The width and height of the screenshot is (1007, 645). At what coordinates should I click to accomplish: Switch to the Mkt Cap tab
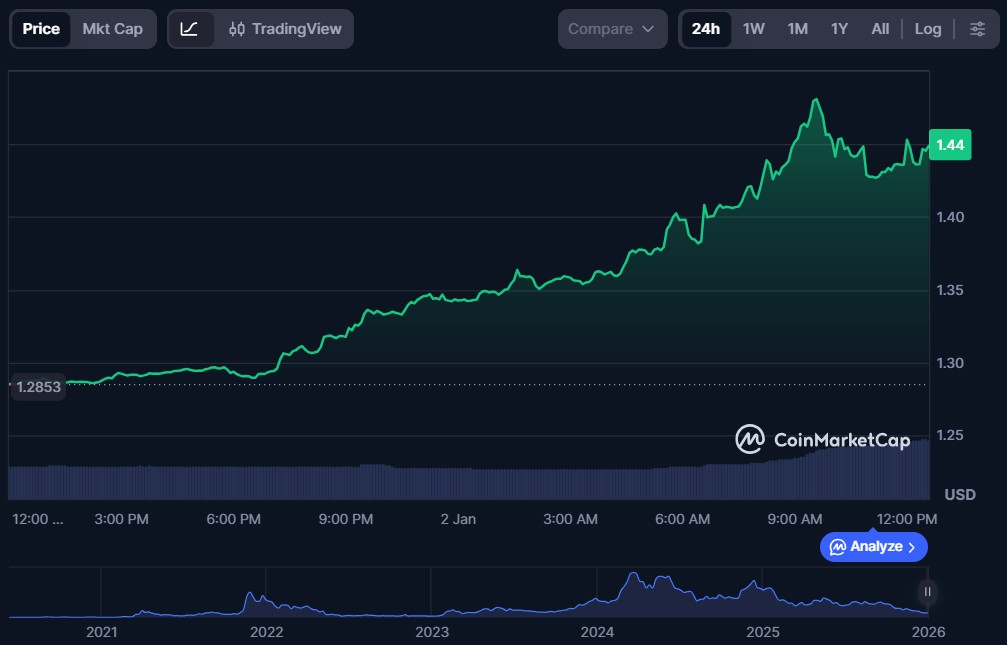pos(112,29)
